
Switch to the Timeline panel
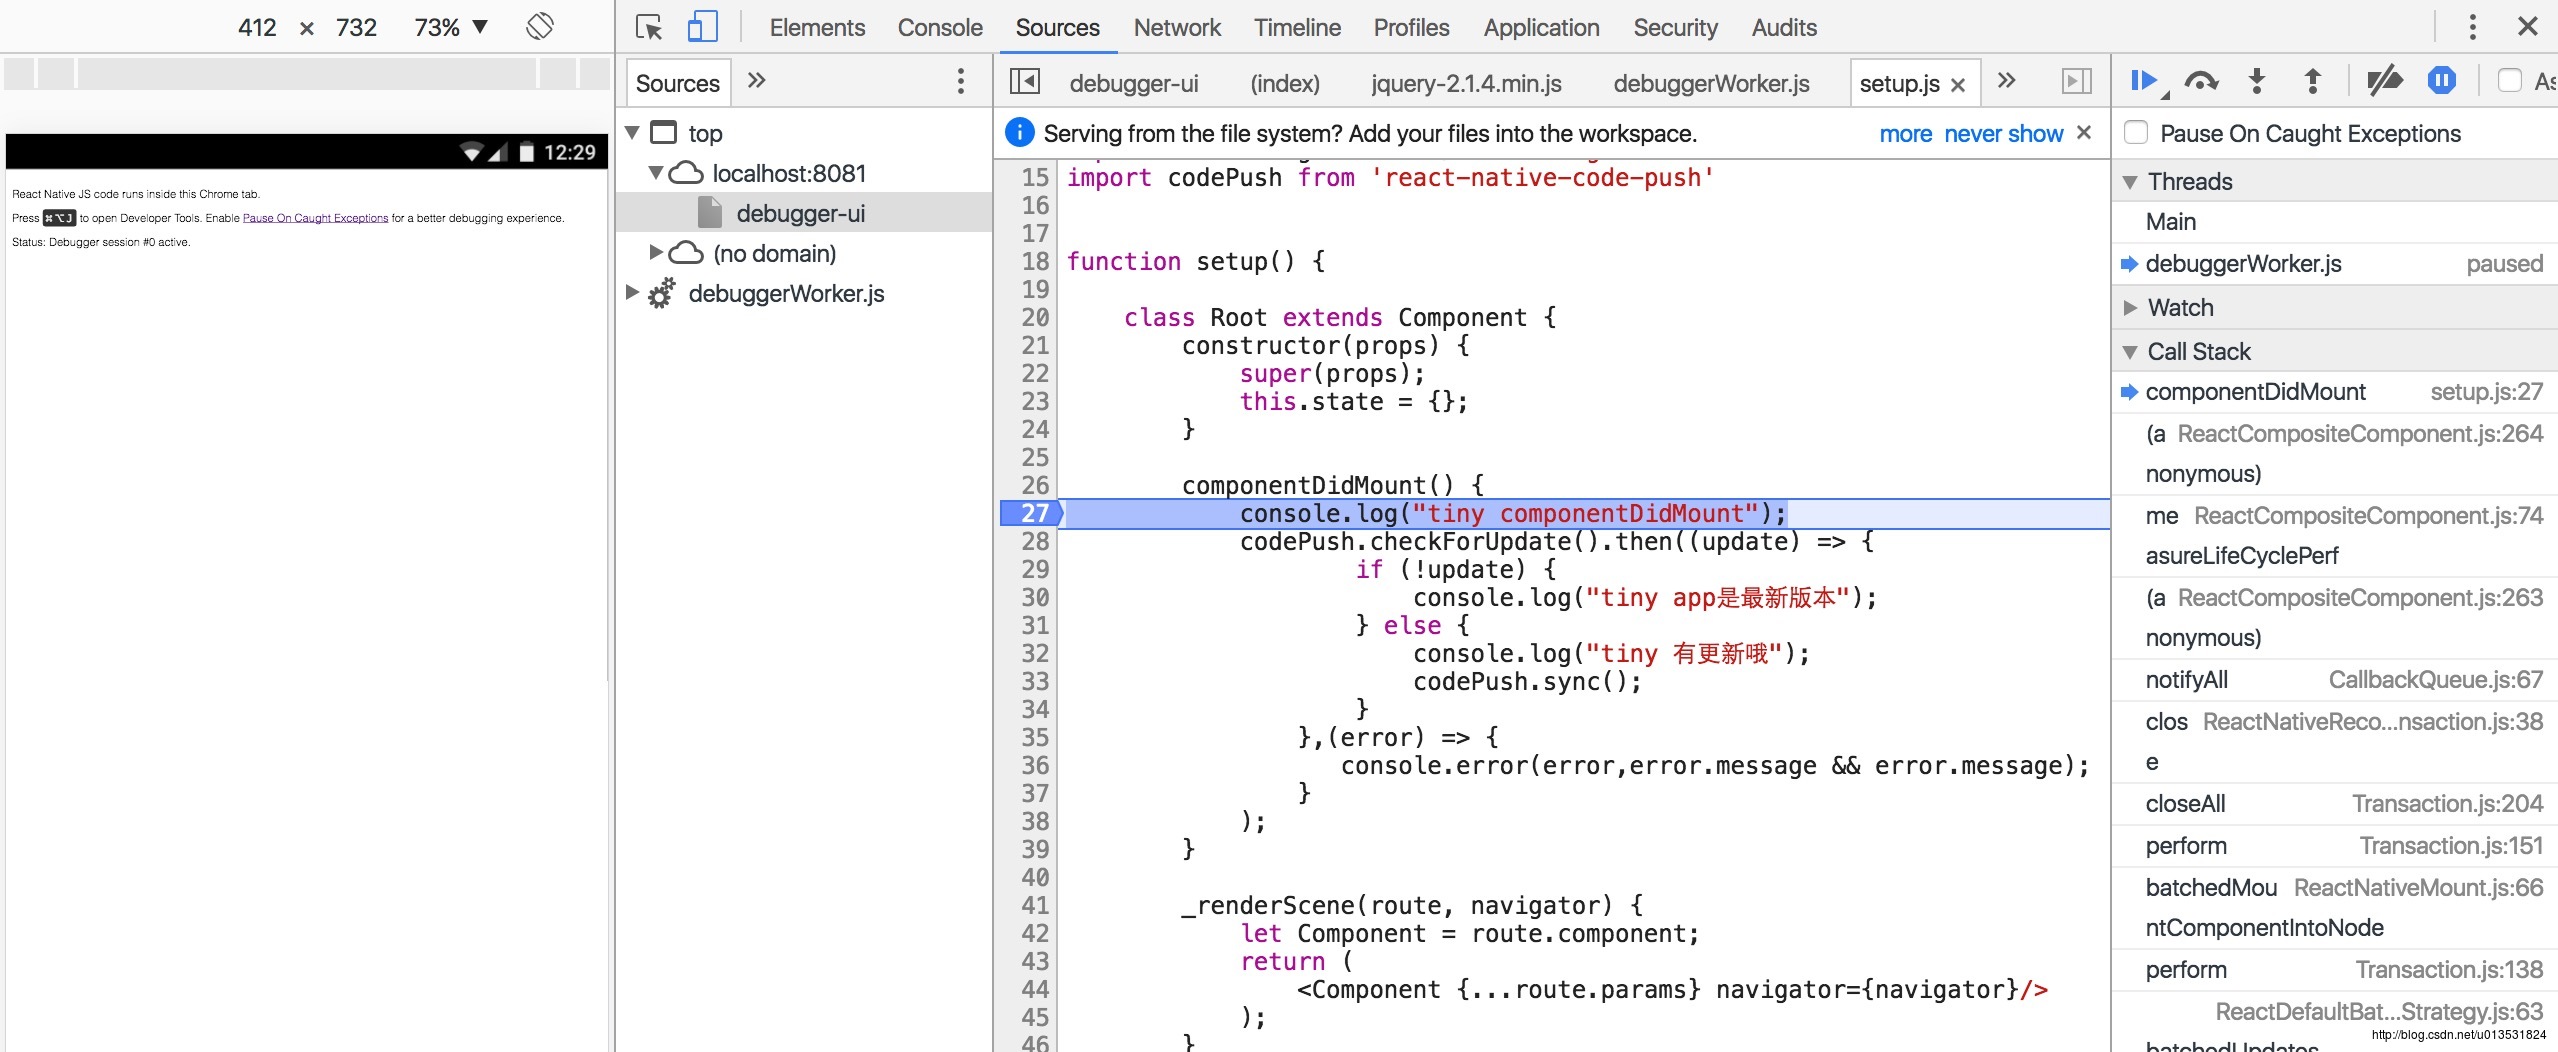pyautogui.click(x=1297, y=27)
